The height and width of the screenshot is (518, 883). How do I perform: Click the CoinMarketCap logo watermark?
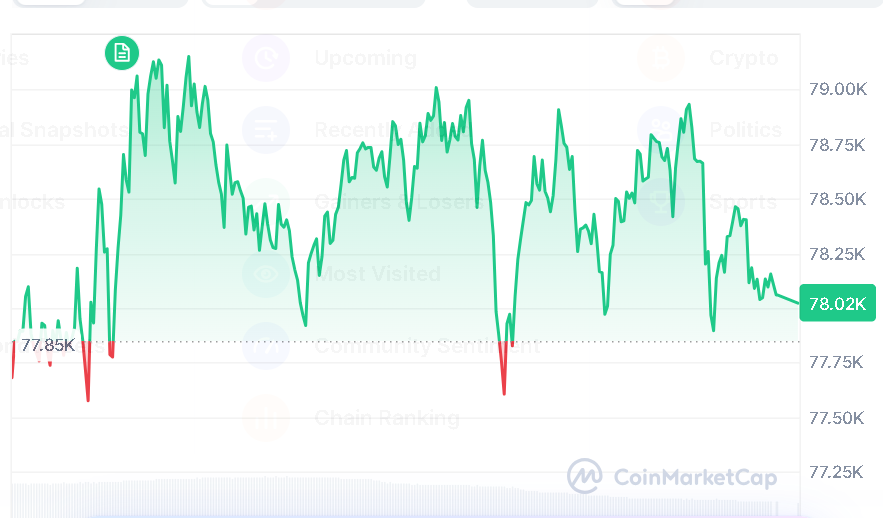(x=672, y=477)
